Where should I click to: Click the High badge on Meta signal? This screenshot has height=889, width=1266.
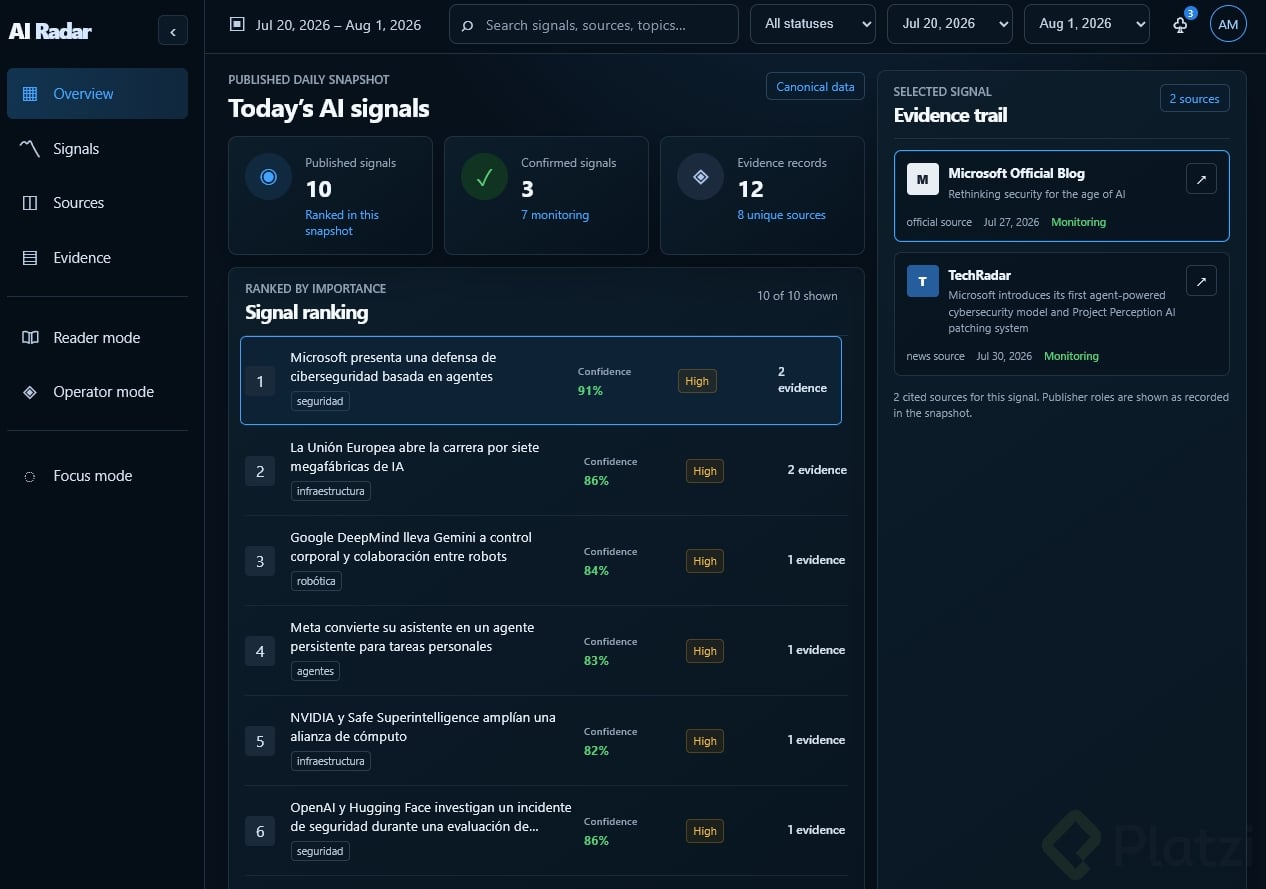point(705,651)
